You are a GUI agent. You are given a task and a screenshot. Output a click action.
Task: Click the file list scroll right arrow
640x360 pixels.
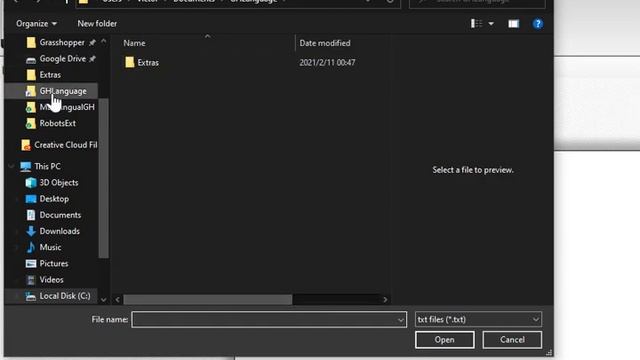385,300
